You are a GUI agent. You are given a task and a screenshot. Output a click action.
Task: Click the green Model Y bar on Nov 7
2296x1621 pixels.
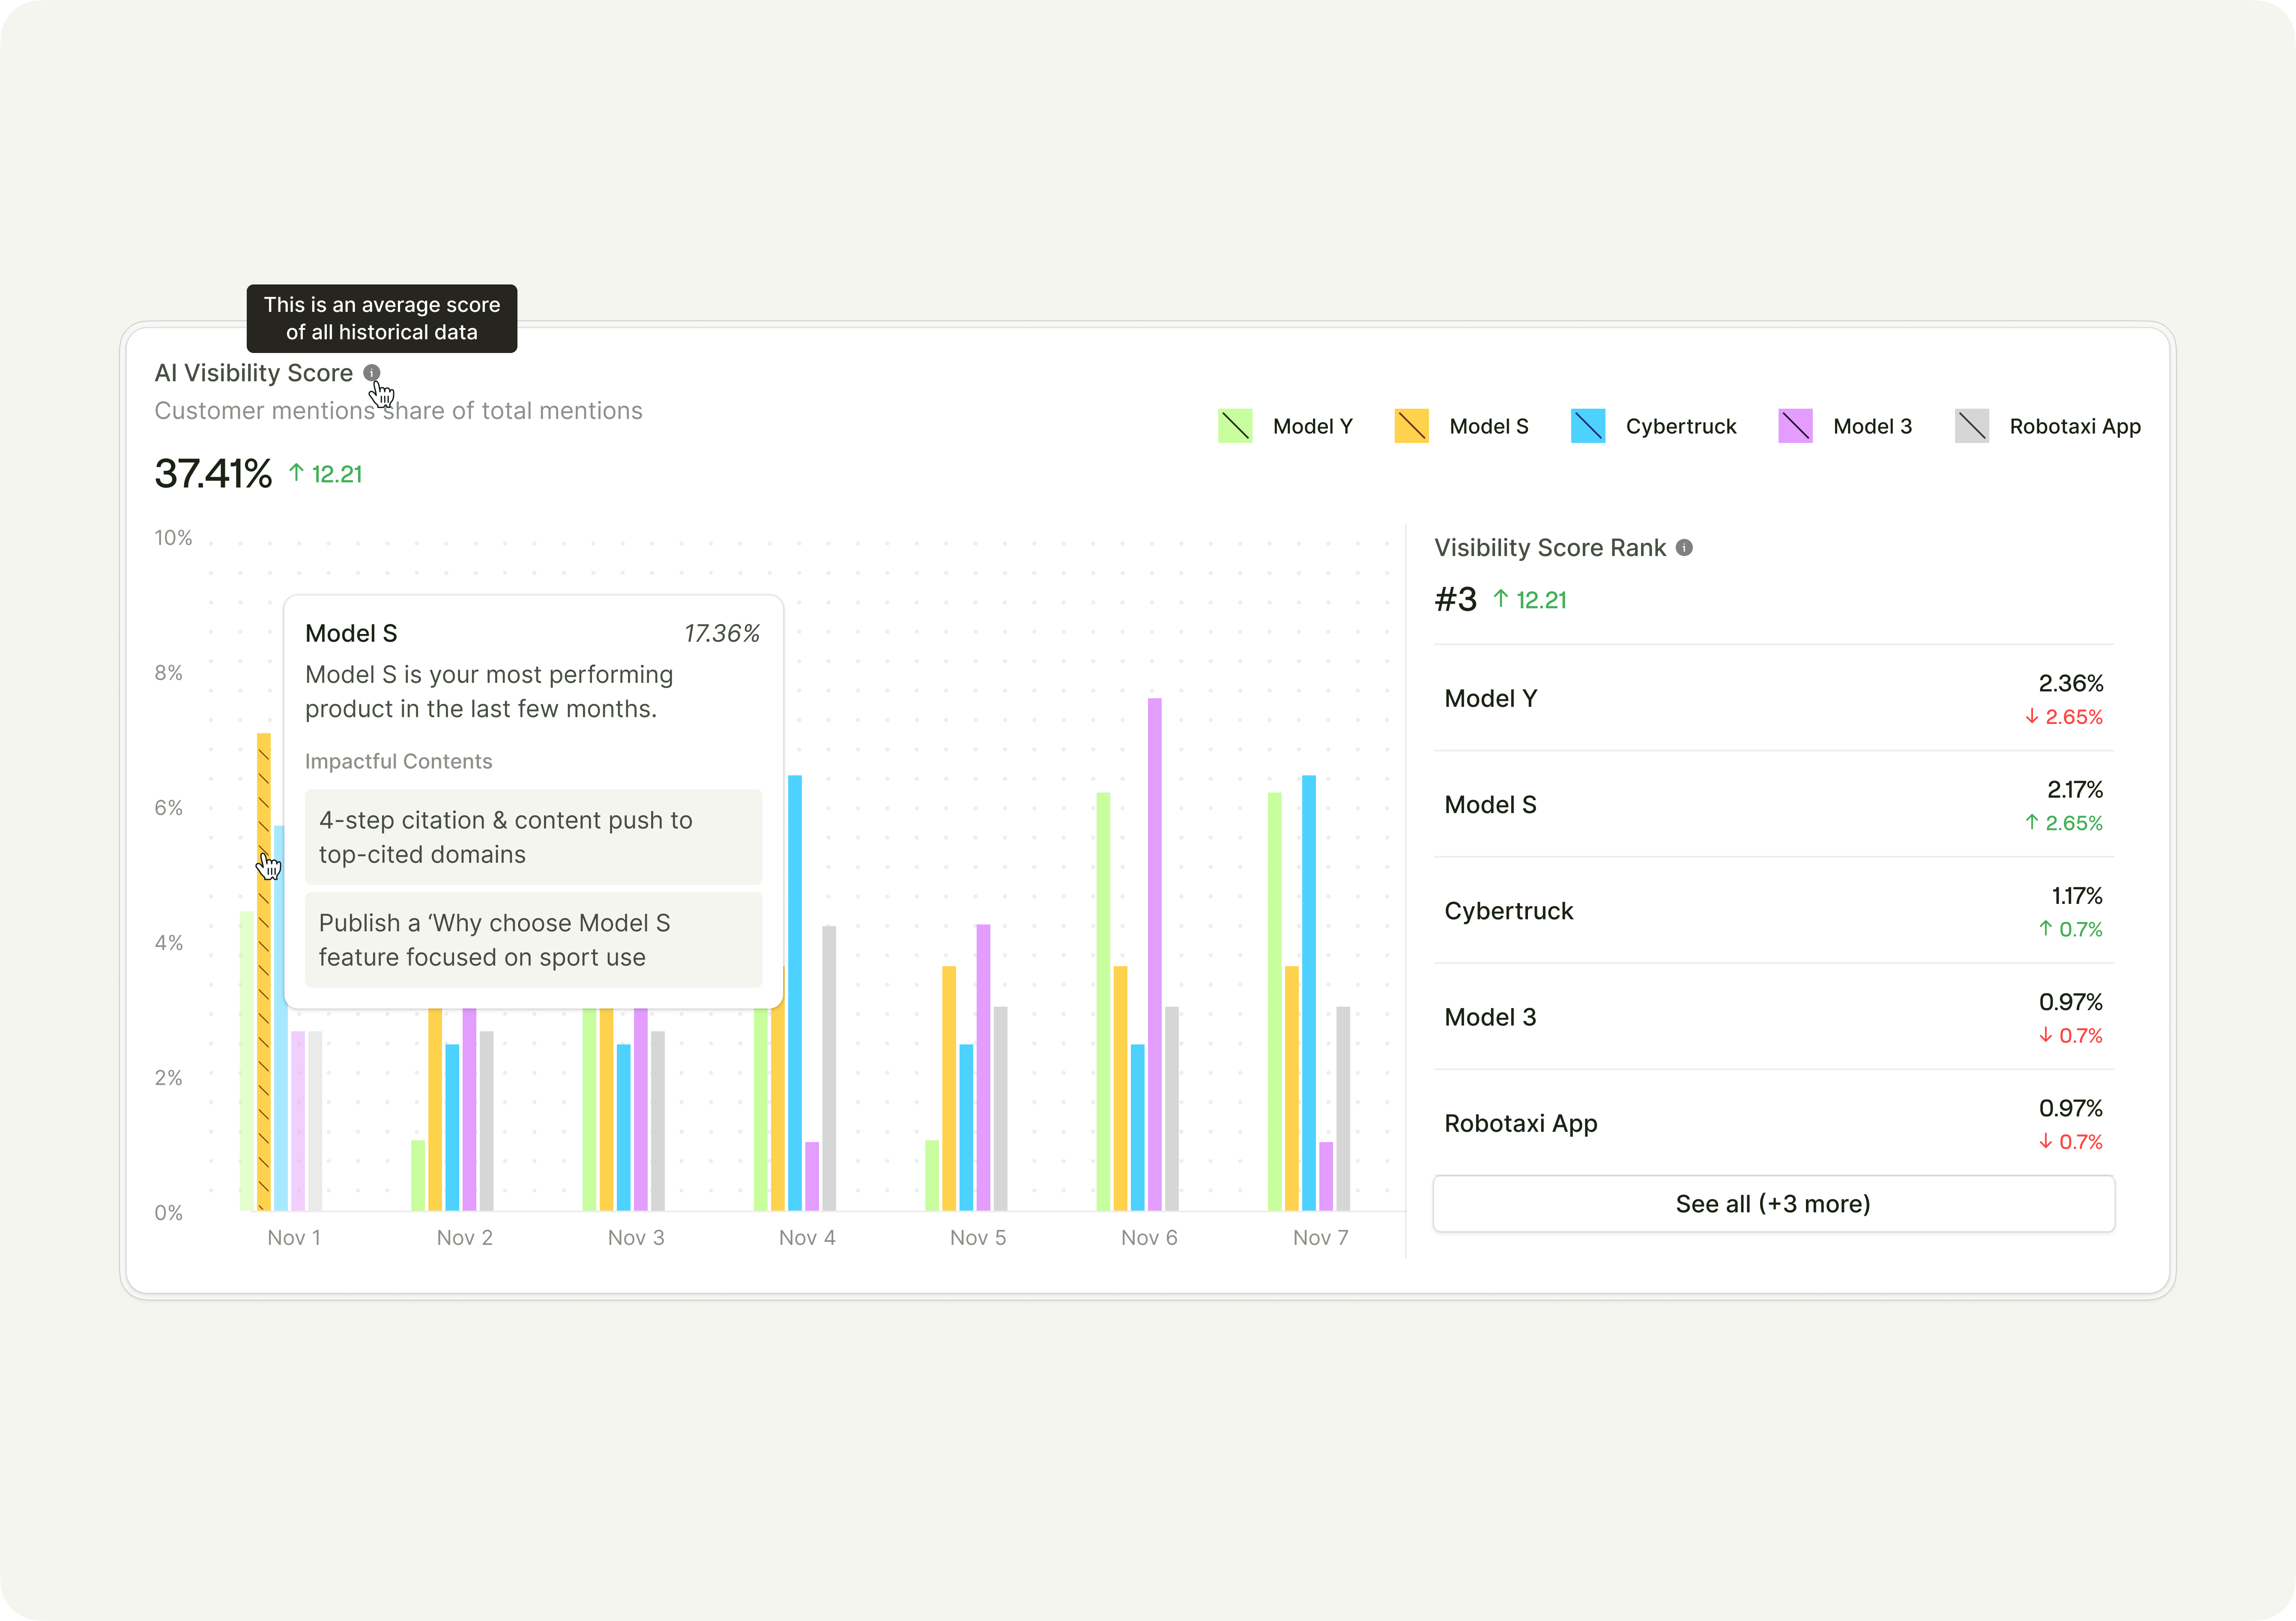coord(1274,1002)
